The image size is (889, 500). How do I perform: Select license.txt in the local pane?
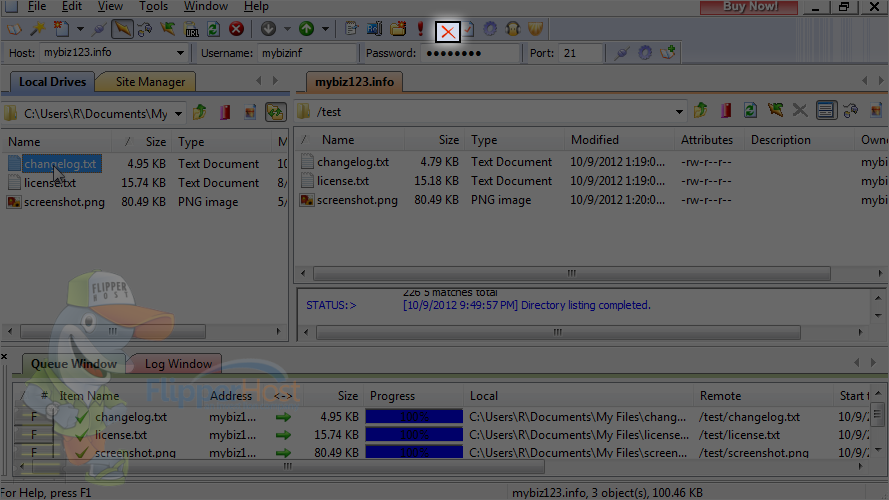(50, 183)
